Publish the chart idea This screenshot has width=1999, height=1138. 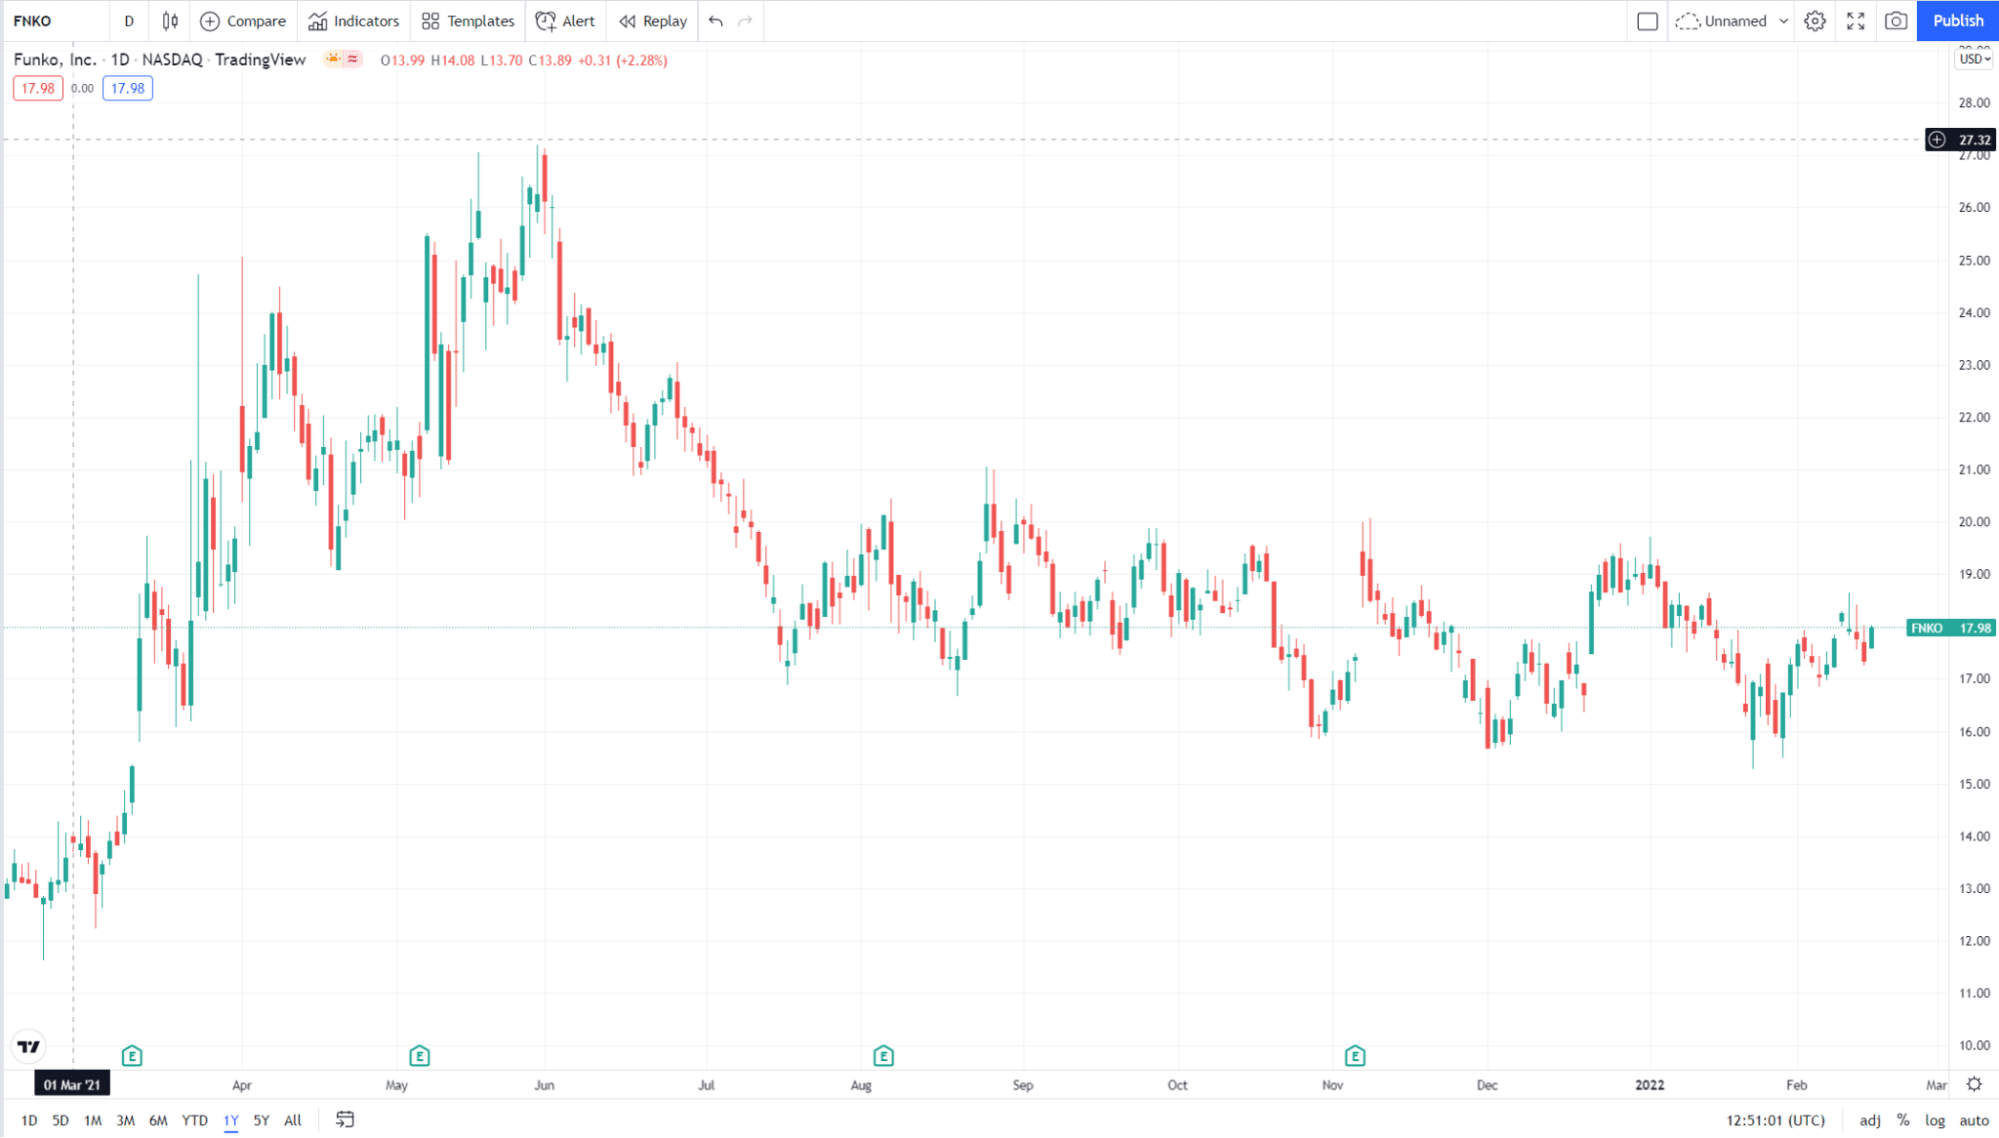click(x=1958, y=21)
